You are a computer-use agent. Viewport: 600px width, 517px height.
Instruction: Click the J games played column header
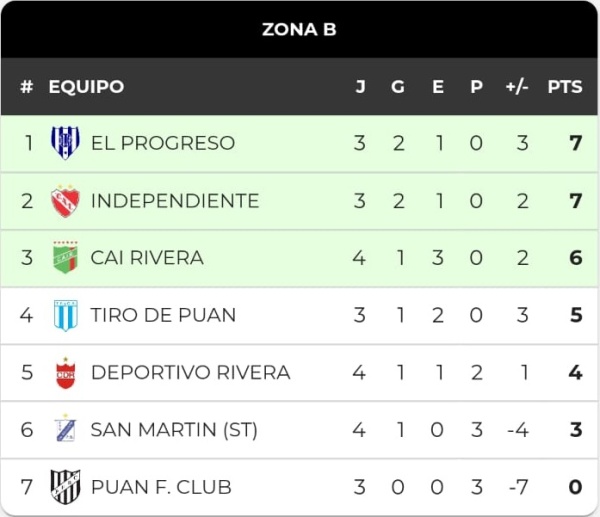360,87
